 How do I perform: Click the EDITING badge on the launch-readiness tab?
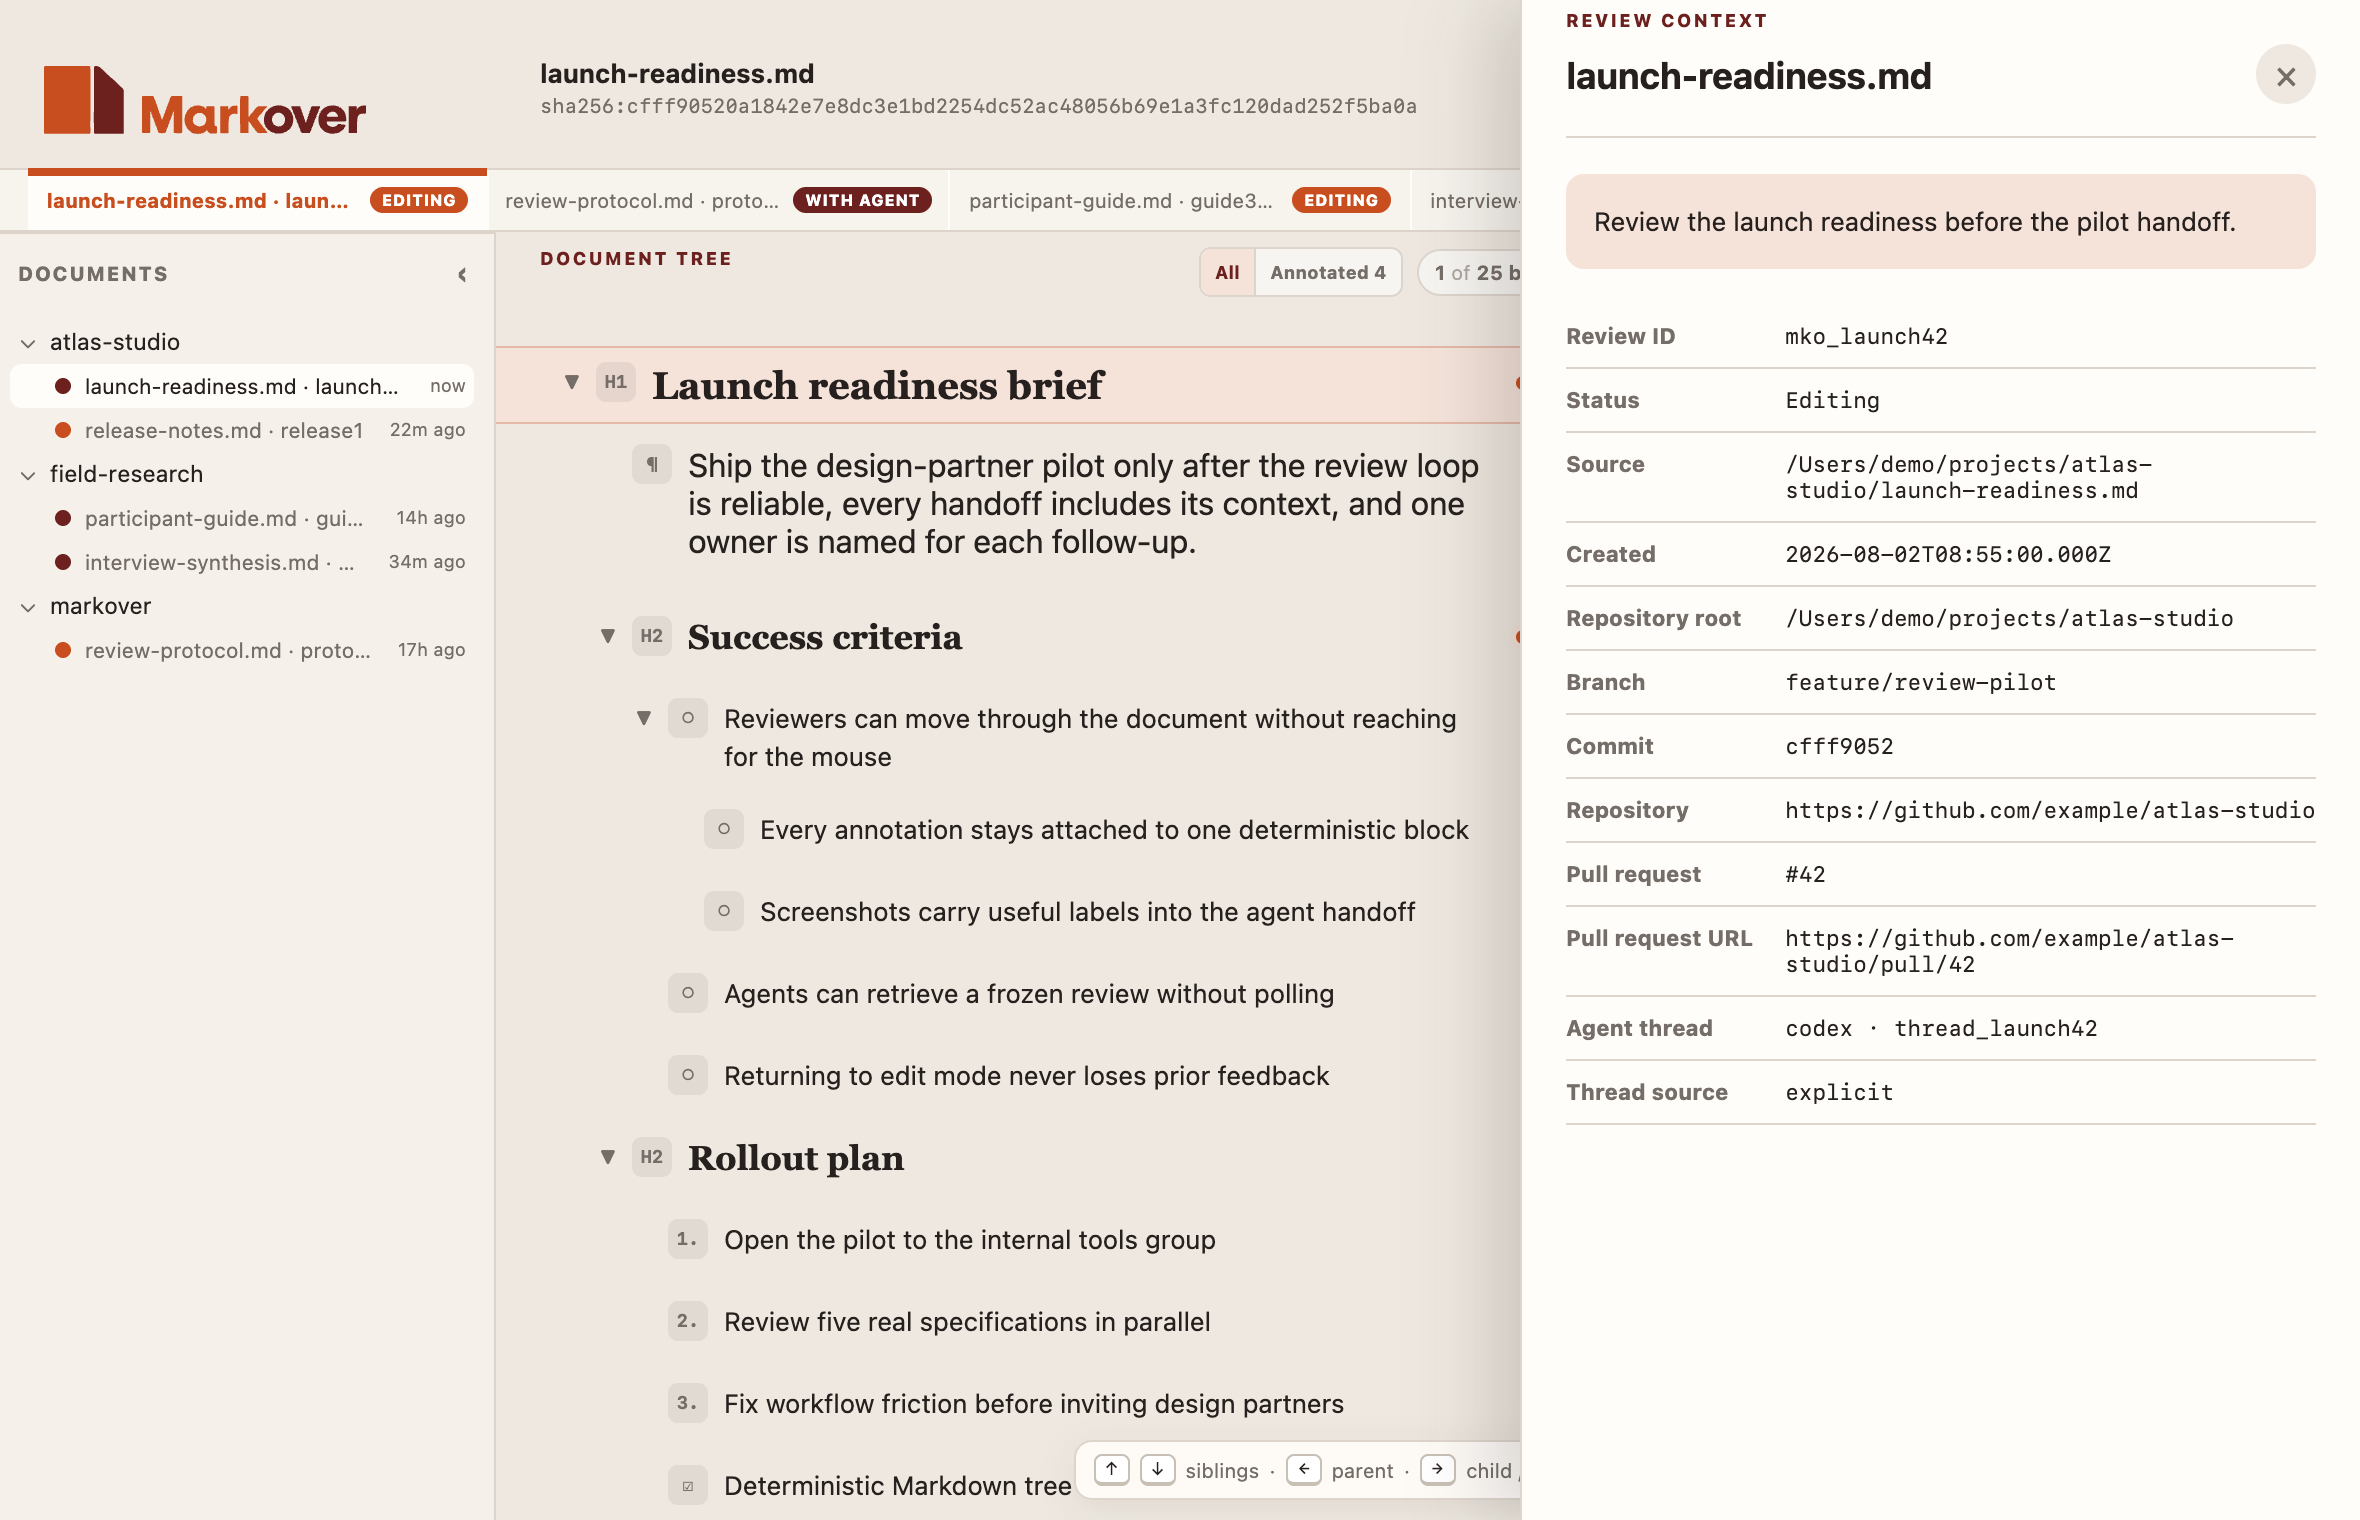pos(418,200)
